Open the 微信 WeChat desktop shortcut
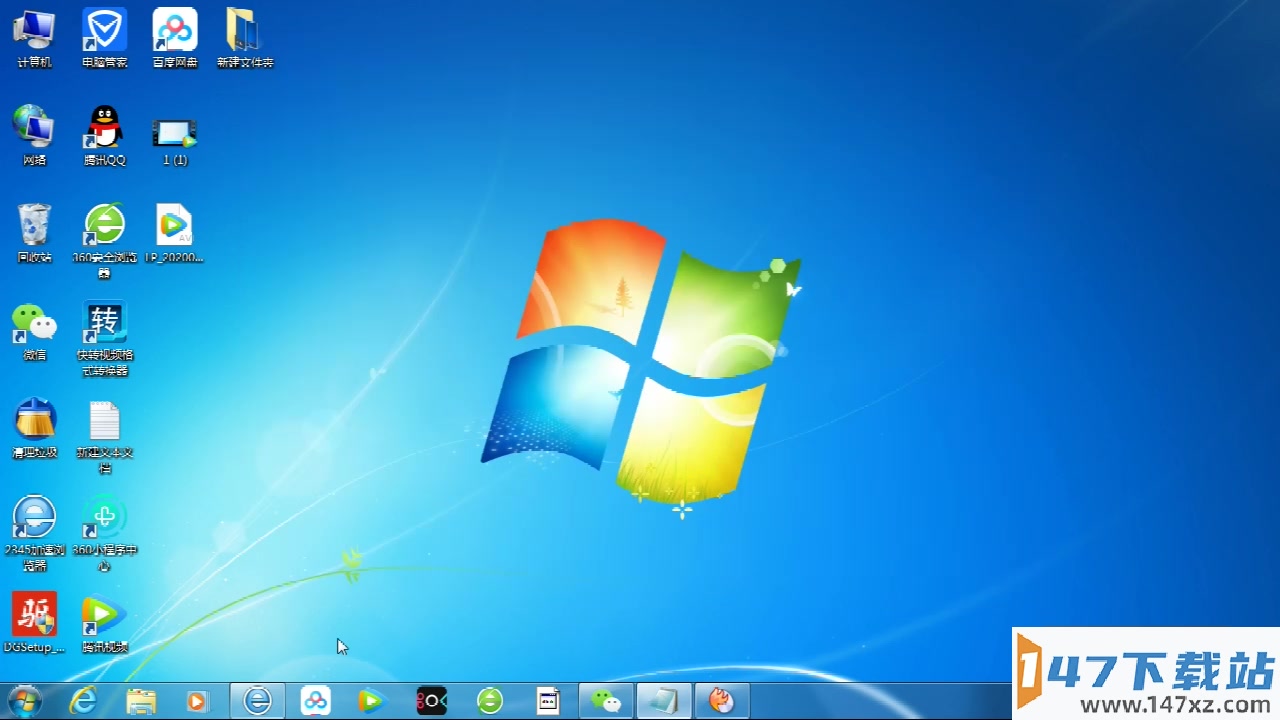 [34, 331]
